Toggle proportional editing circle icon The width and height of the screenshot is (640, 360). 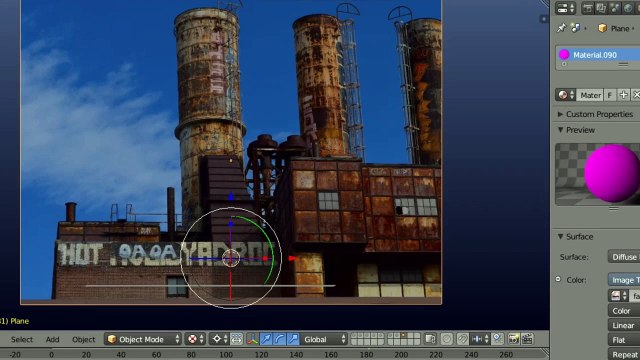coord(447,339)
